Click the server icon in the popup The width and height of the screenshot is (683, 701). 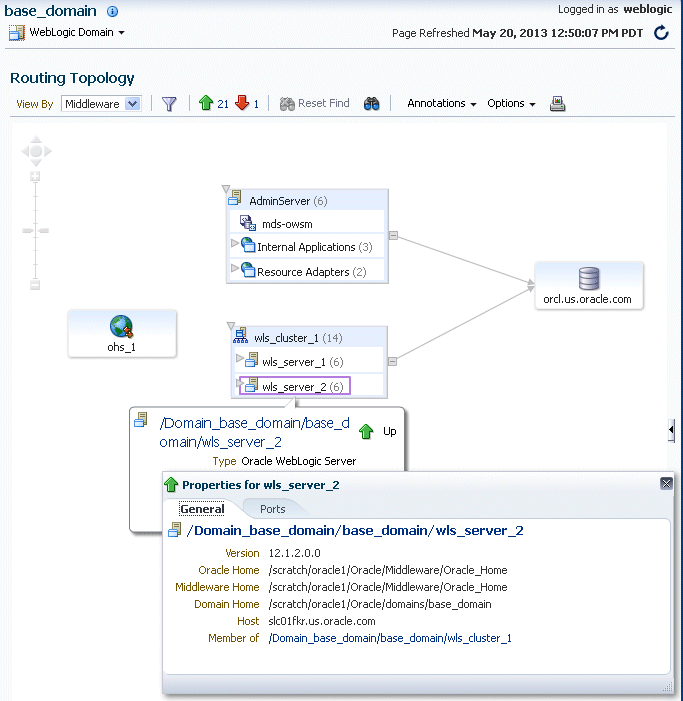[141, 420]
